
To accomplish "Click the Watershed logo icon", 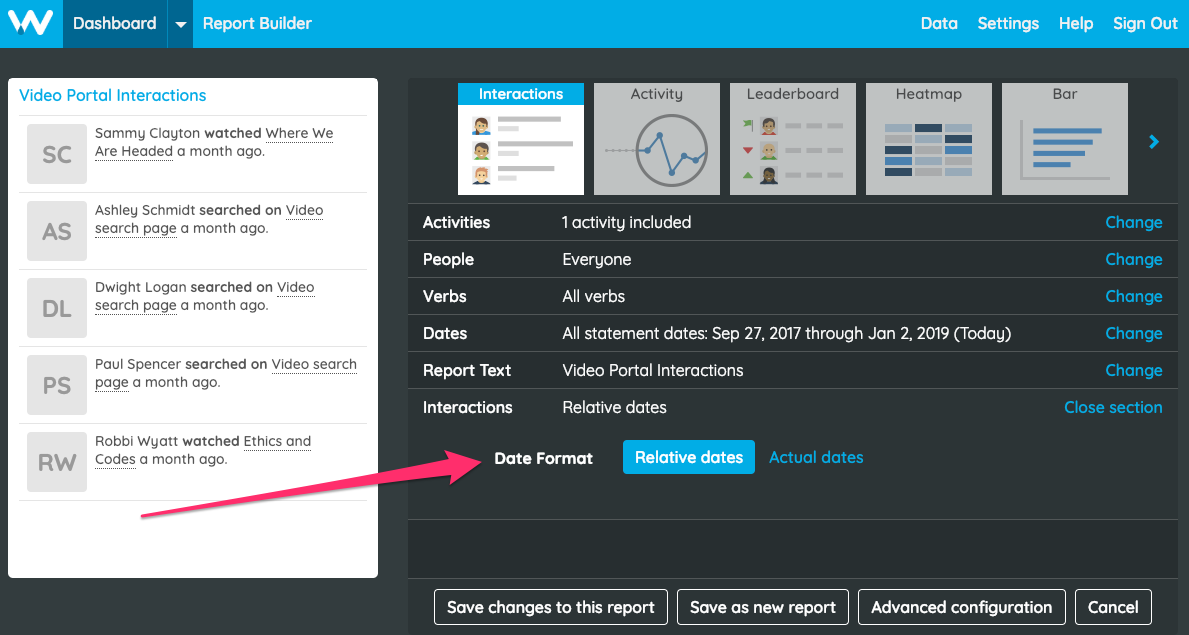I will (x=30, y=23).
